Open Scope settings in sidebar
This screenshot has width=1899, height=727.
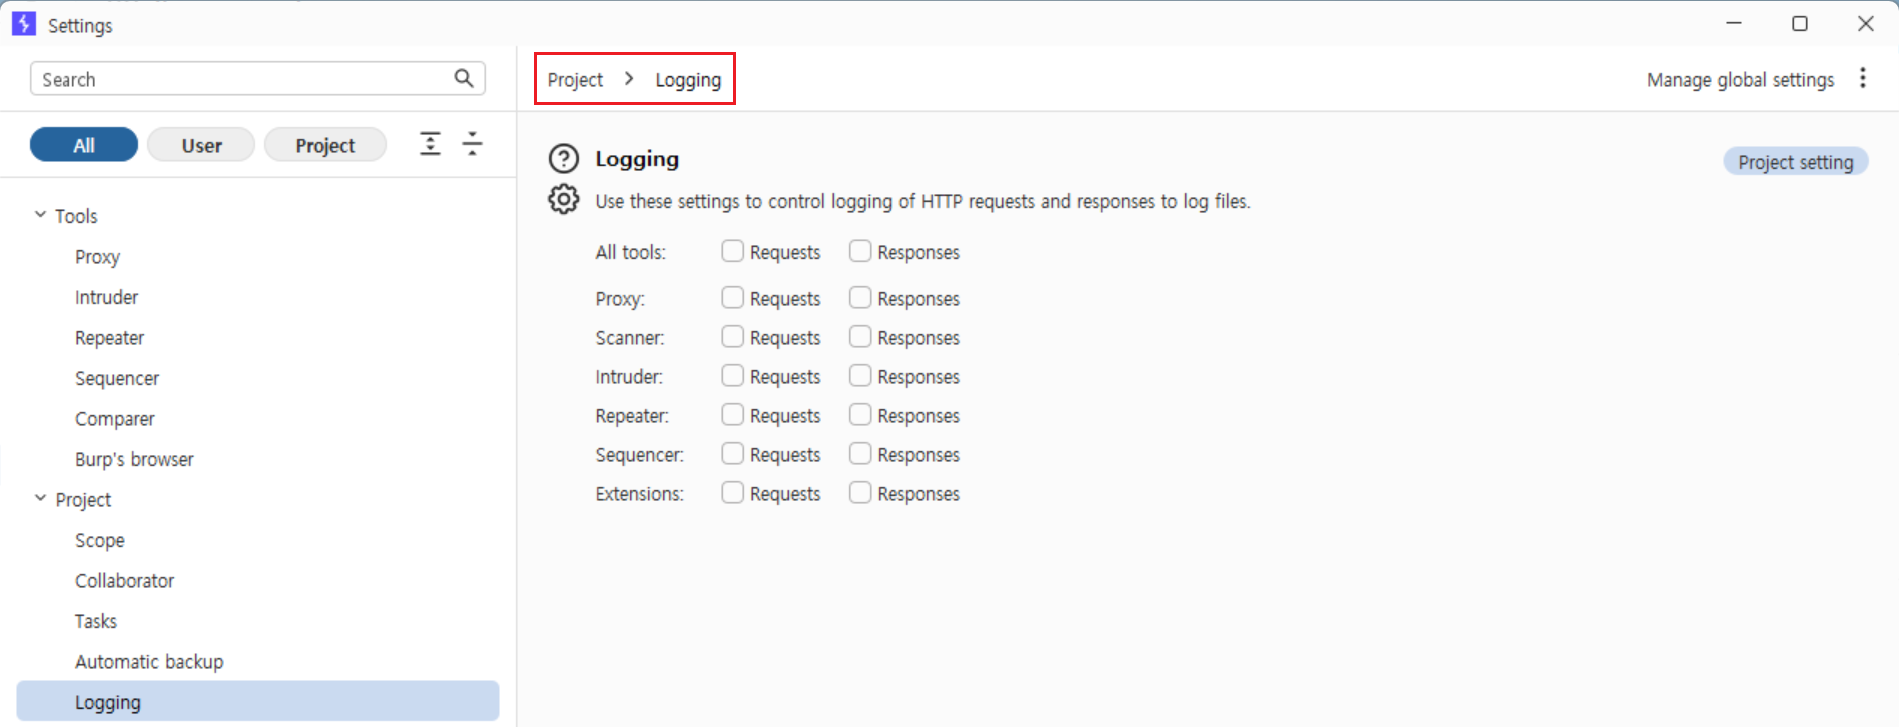(x=99, y=540)
